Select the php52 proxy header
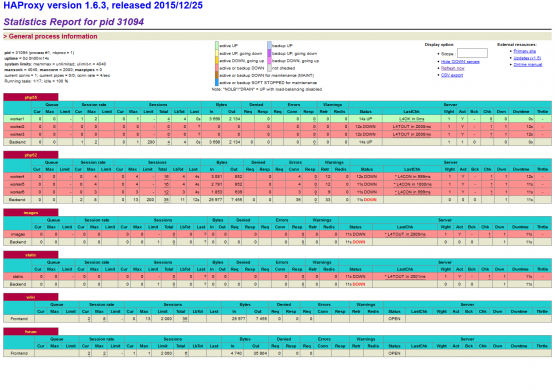This screenshot has width=555, height=390. [x=31, y=155]
